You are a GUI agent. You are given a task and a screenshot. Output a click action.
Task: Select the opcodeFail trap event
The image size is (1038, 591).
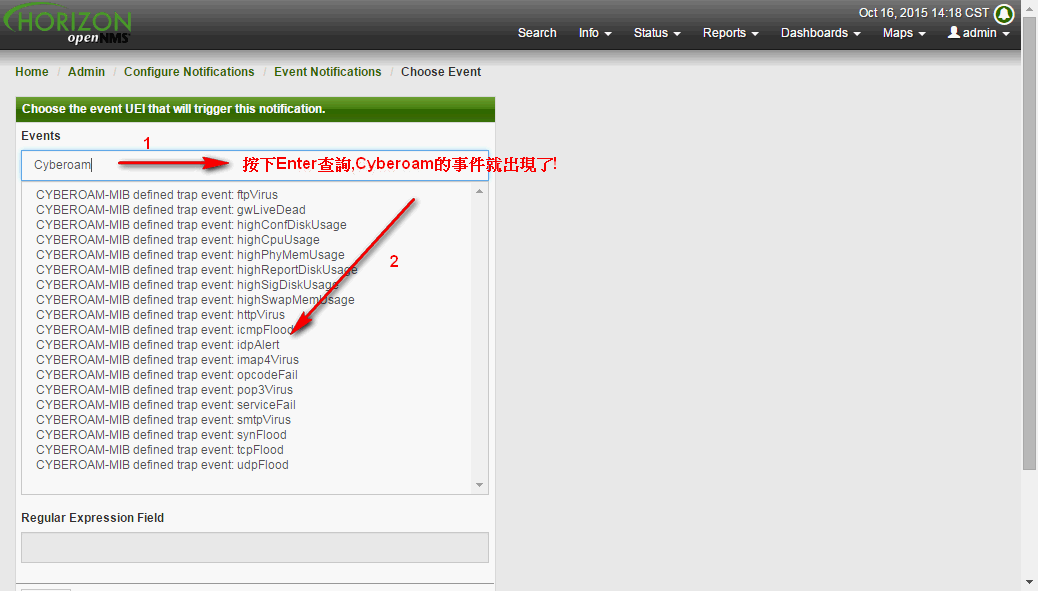[x=167, y=375]
